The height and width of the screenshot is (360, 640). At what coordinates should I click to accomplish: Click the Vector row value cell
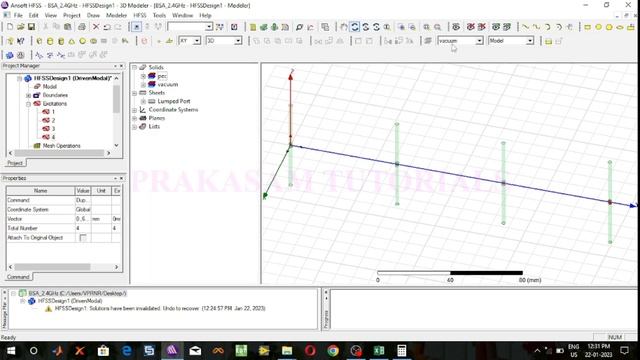pyautogui.click(x=83, y=219)
